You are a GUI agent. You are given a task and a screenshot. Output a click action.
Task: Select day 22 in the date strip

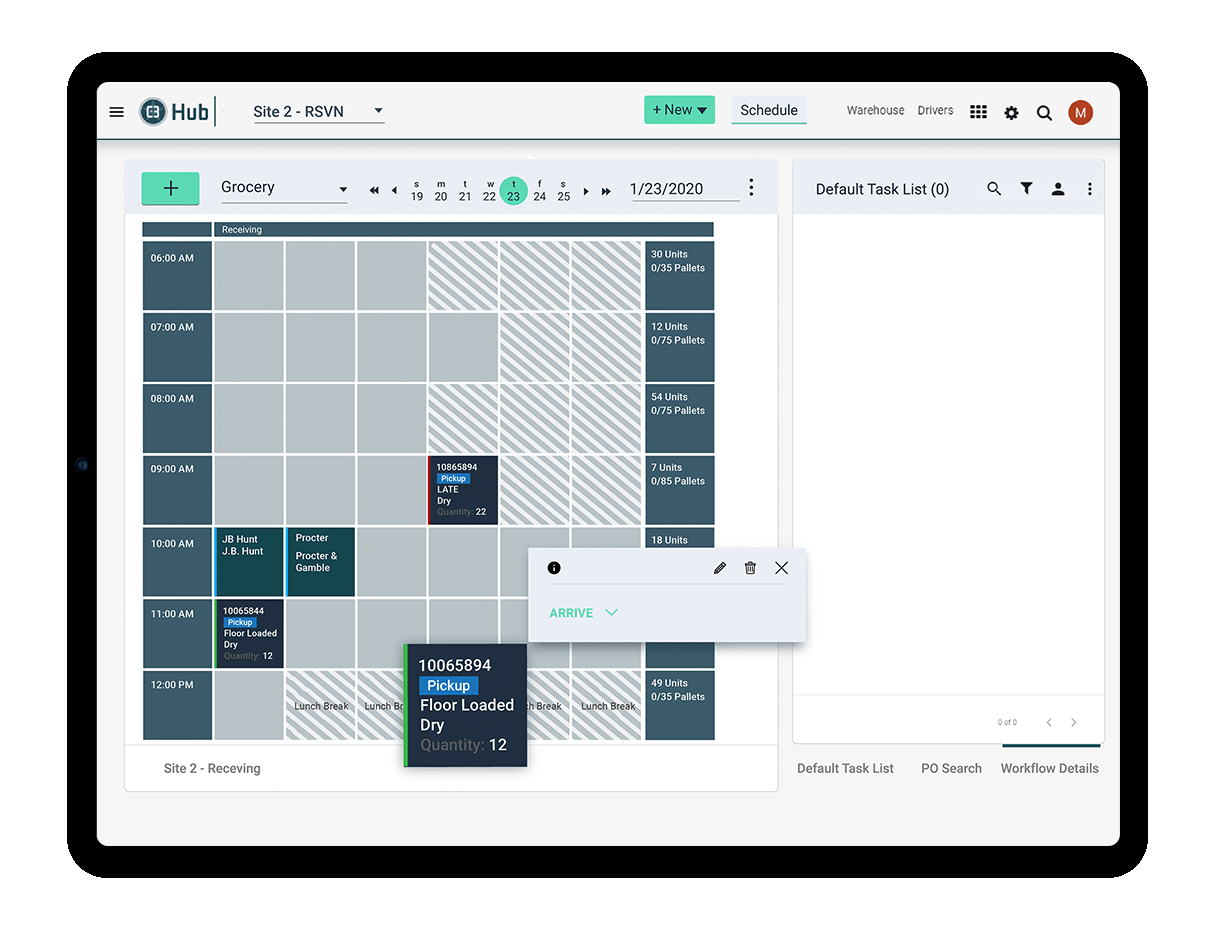click(x=490, y=191)
